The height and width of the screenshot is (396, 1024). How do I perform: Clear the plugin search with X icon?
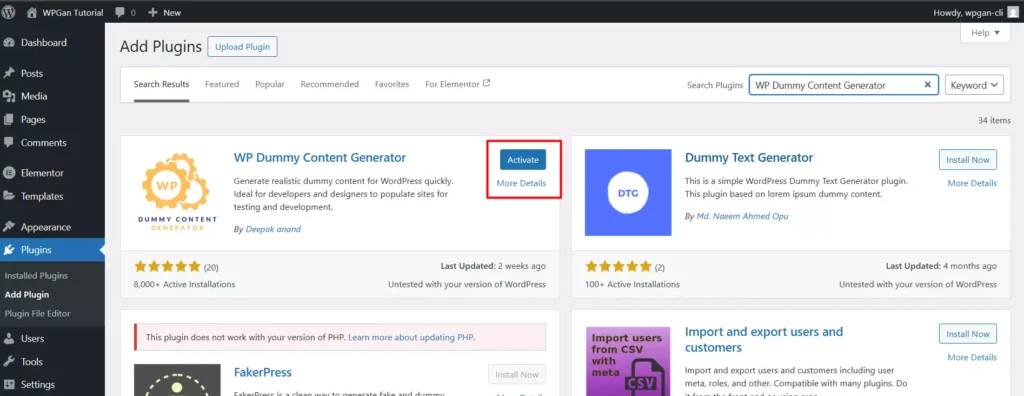[x=927, y=85]
